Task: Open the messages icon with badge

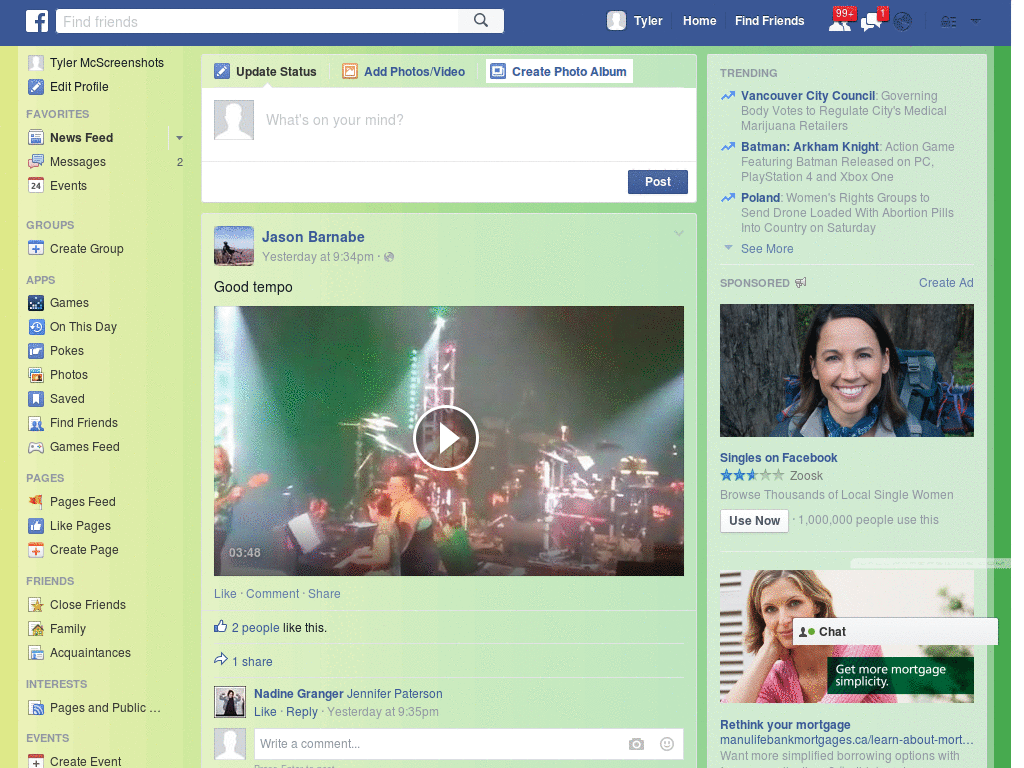Action: (x=872, y=22)
